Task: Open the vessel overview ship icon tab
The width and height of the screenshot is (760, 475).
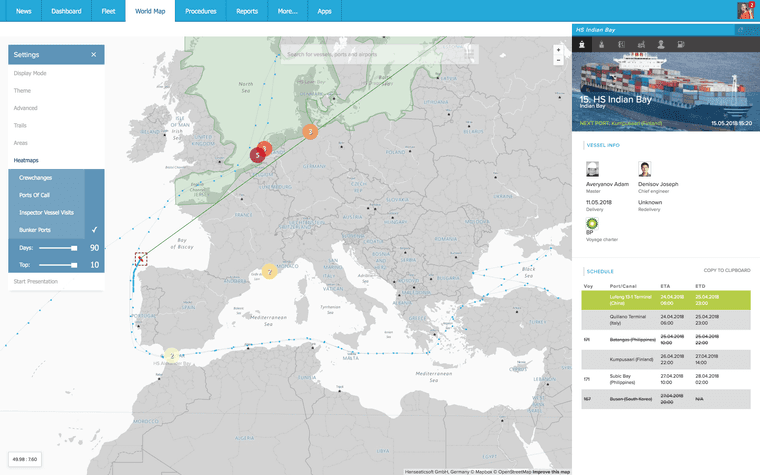Action: (582, 45)
